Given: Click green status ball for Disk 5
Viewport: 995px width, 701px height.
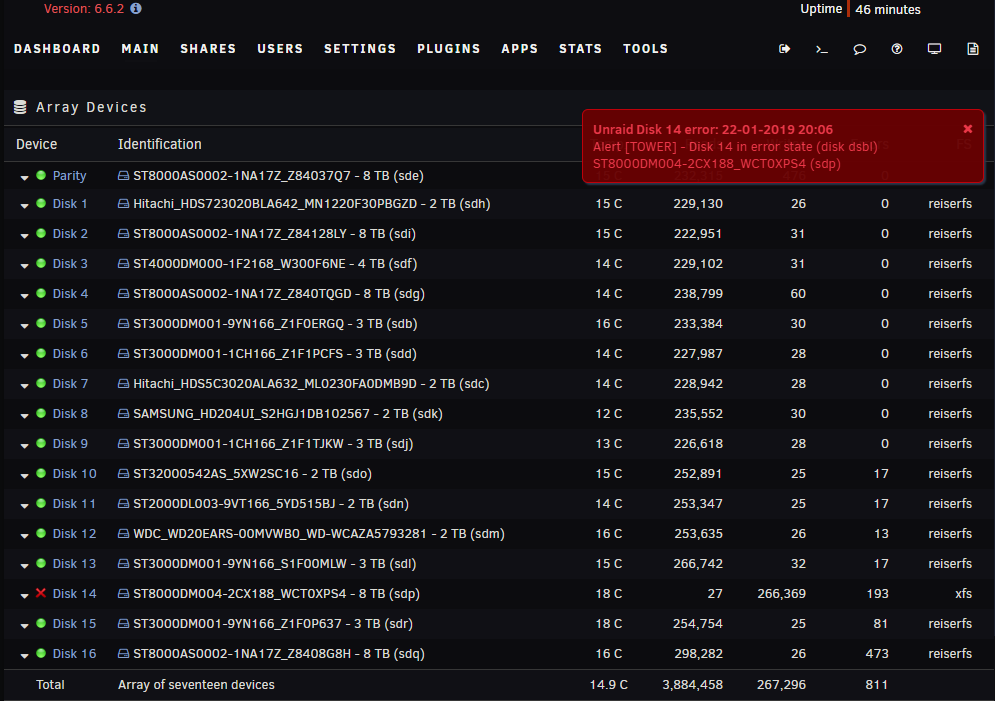Looking at the screenshot, I should (41, 323).
